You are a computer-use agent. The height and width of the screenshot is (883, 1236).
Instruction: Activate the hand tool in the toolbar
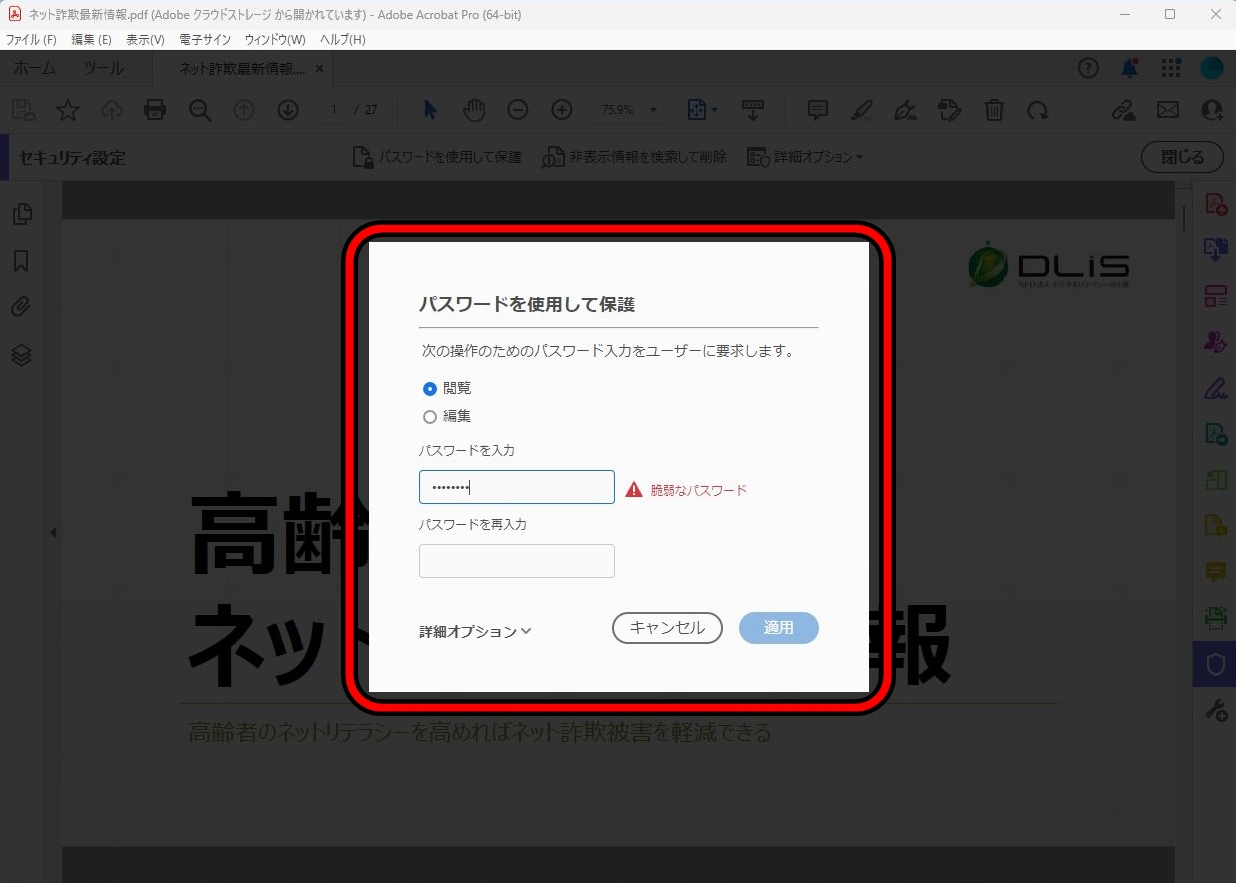tap(473, 110)
